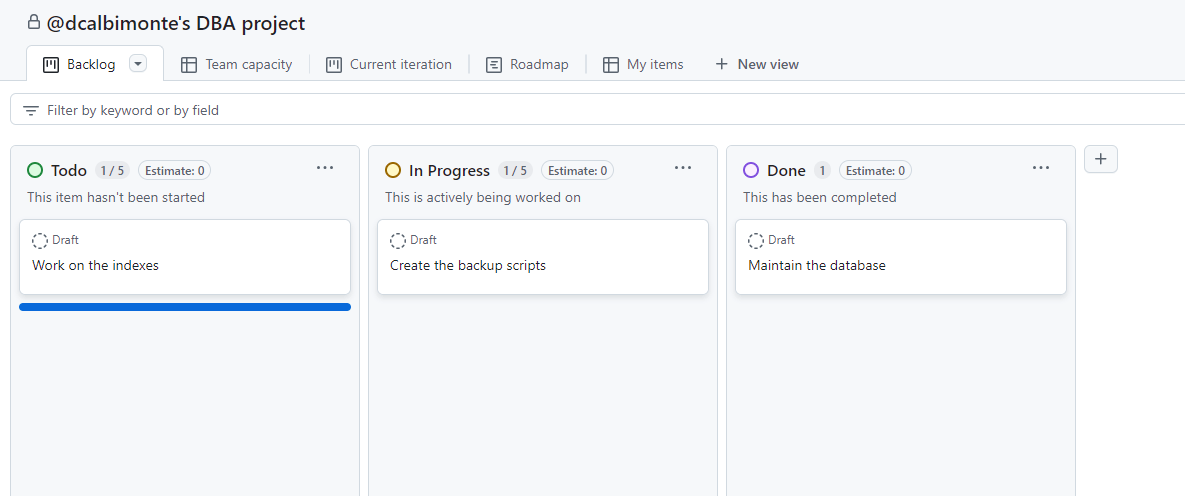
Task: Click the draft icon on indexes card
Action: click(40, 241)
